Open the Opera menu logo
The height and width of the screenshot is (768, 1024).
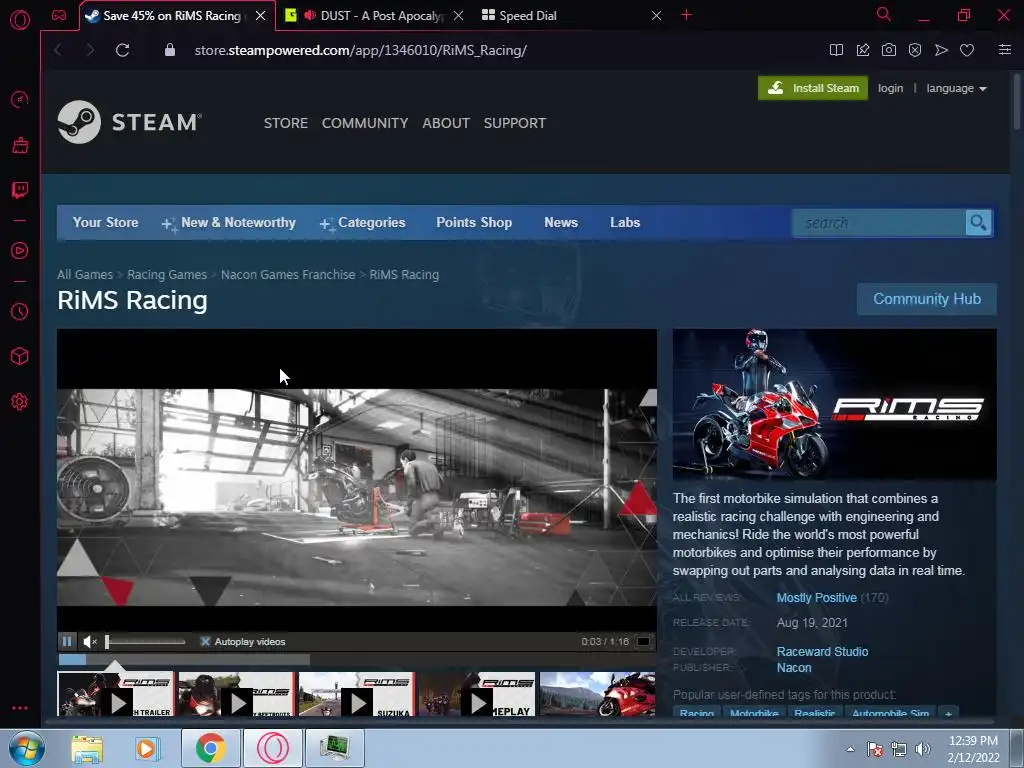(x=20, y=20)
